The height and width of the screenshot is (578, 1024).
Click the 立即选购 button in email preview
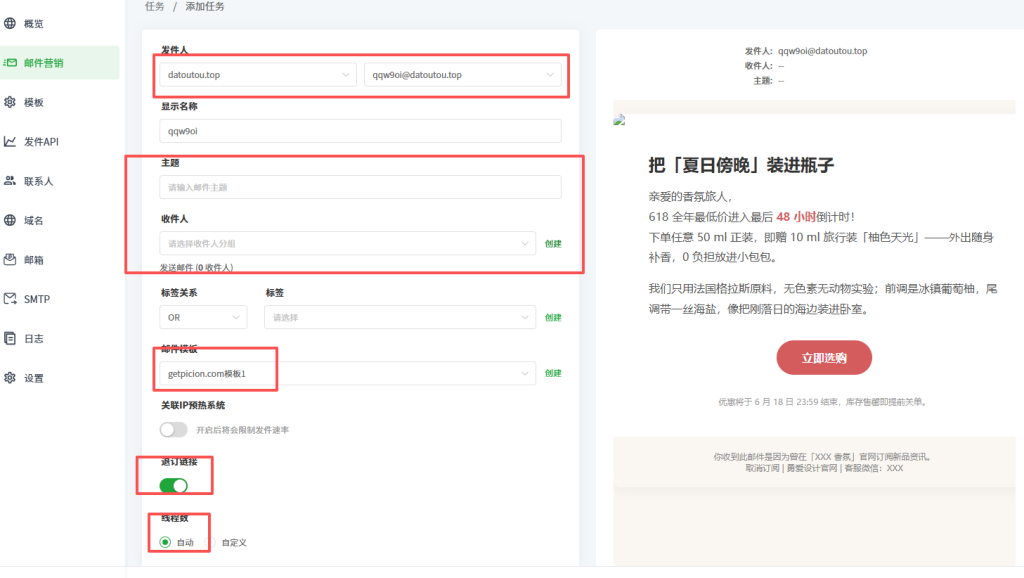(x=822, y=357)
